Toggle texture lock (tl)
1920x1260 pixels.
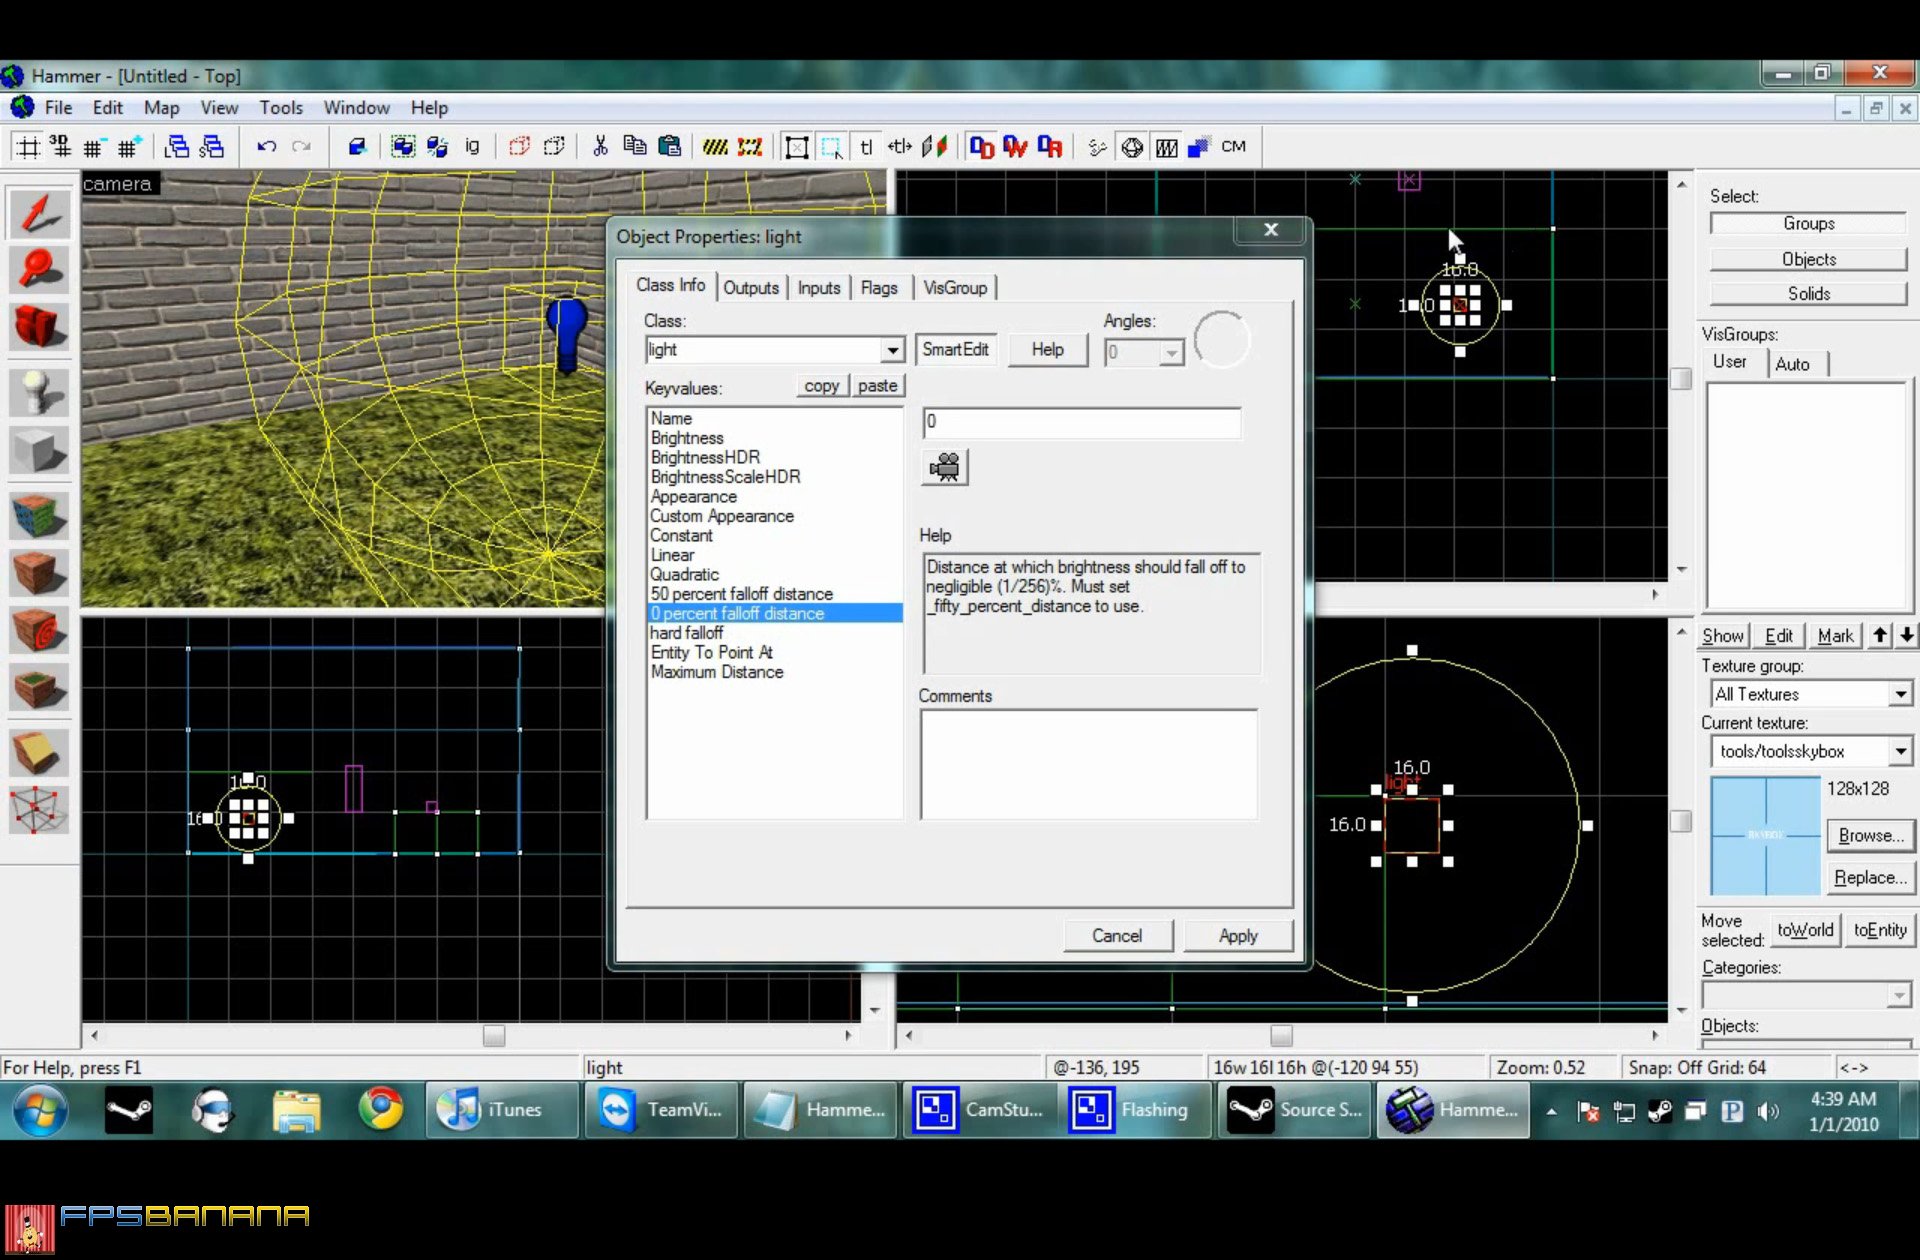point(866,147)
